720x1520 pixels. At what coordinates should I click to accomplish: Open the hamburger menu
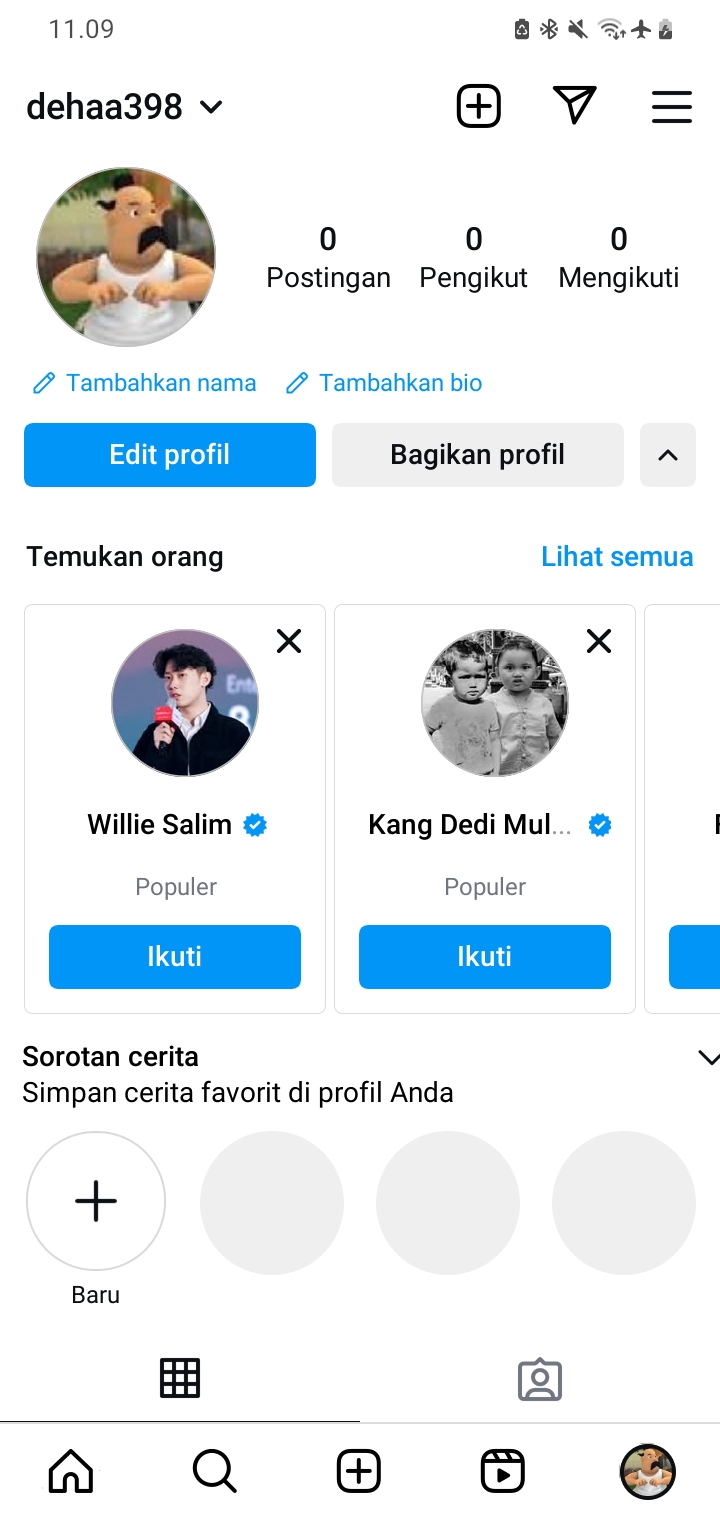point(671,107)
